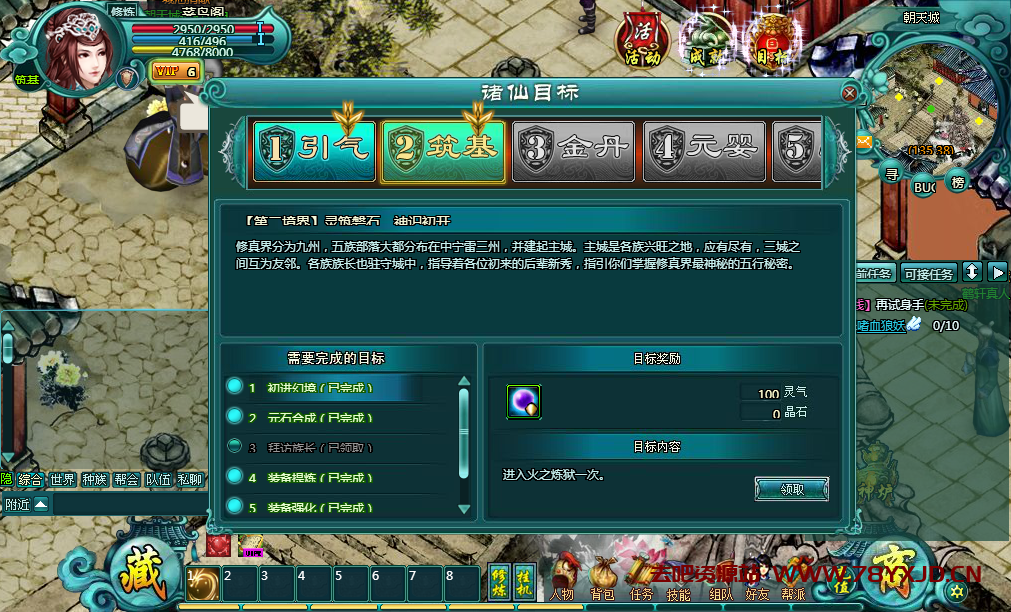Click the purple orb reward item icon
Image resolution: width=1011 pixels, height=612 pixels.
pos(524,402)
